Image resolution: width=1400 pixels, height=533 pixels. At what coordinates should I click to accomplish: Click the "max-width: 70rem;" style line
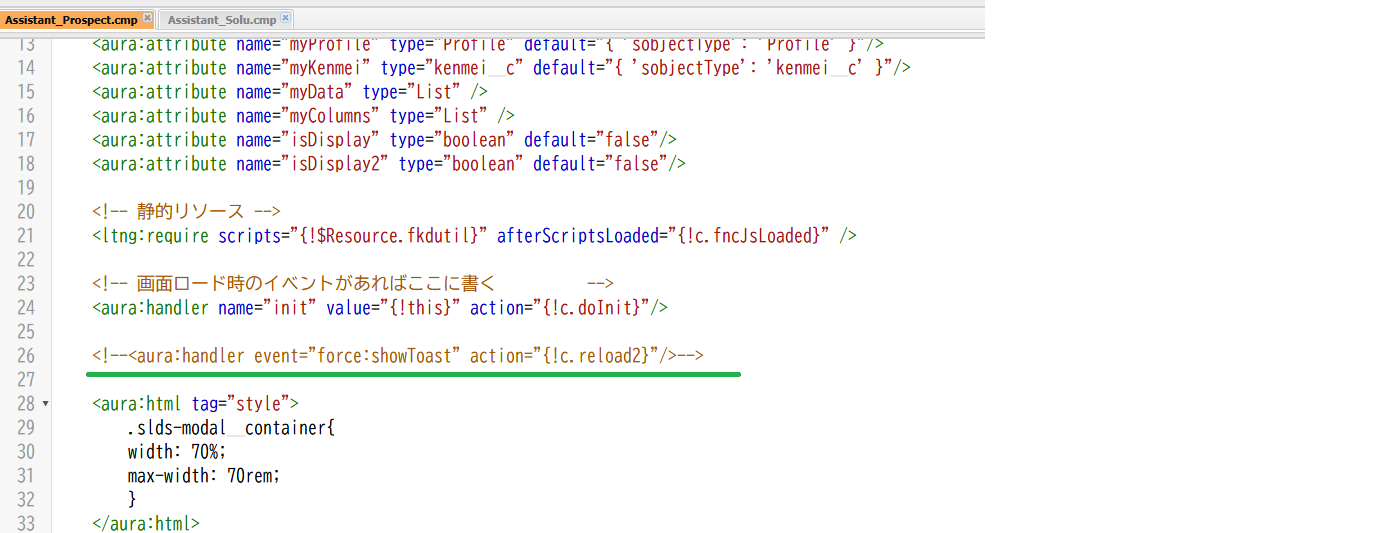coord(204,476)
